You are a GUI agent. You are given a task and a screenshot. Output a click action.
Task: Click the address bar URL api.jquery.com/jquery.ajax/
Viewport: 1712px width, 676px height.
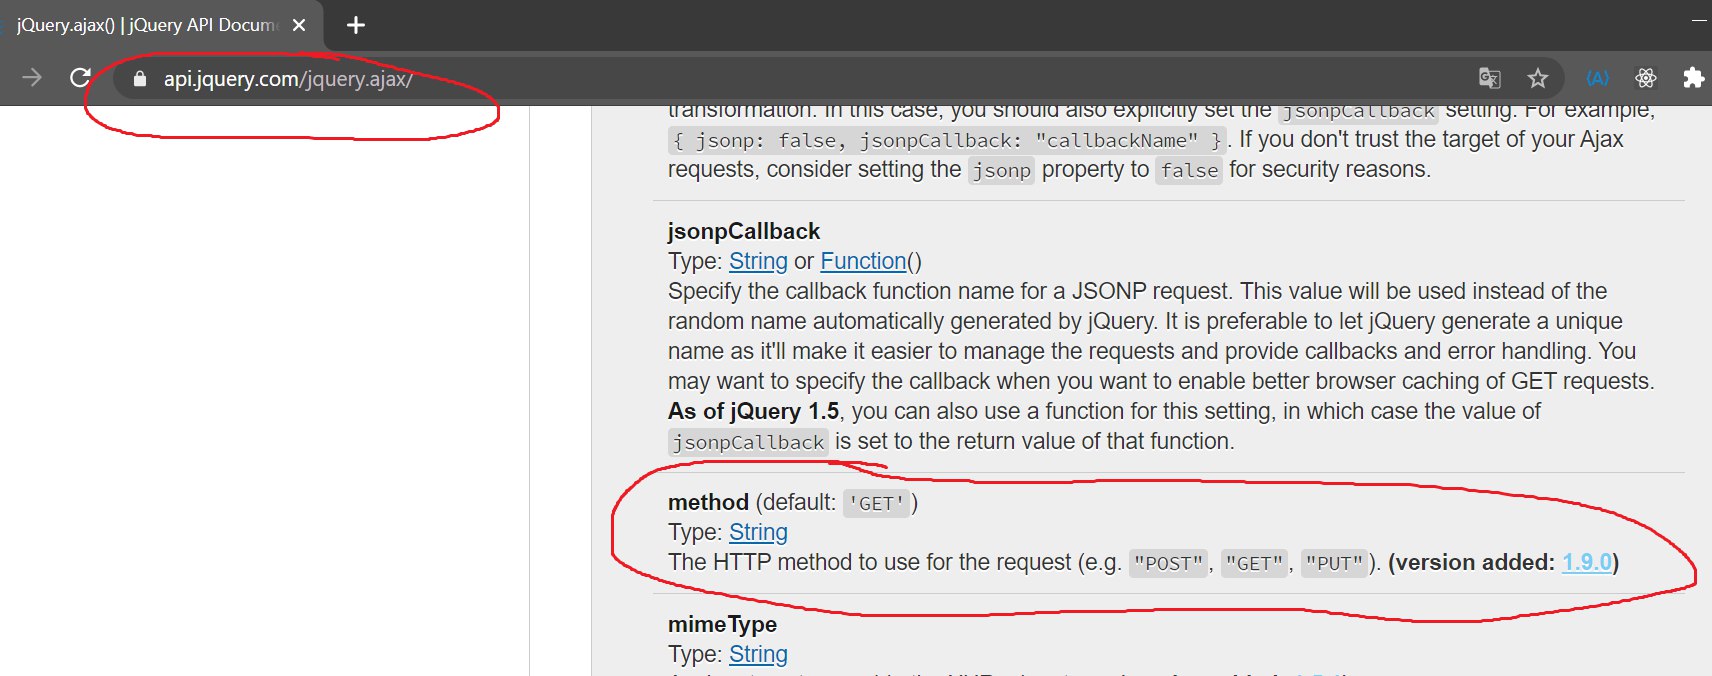(288, 79)
